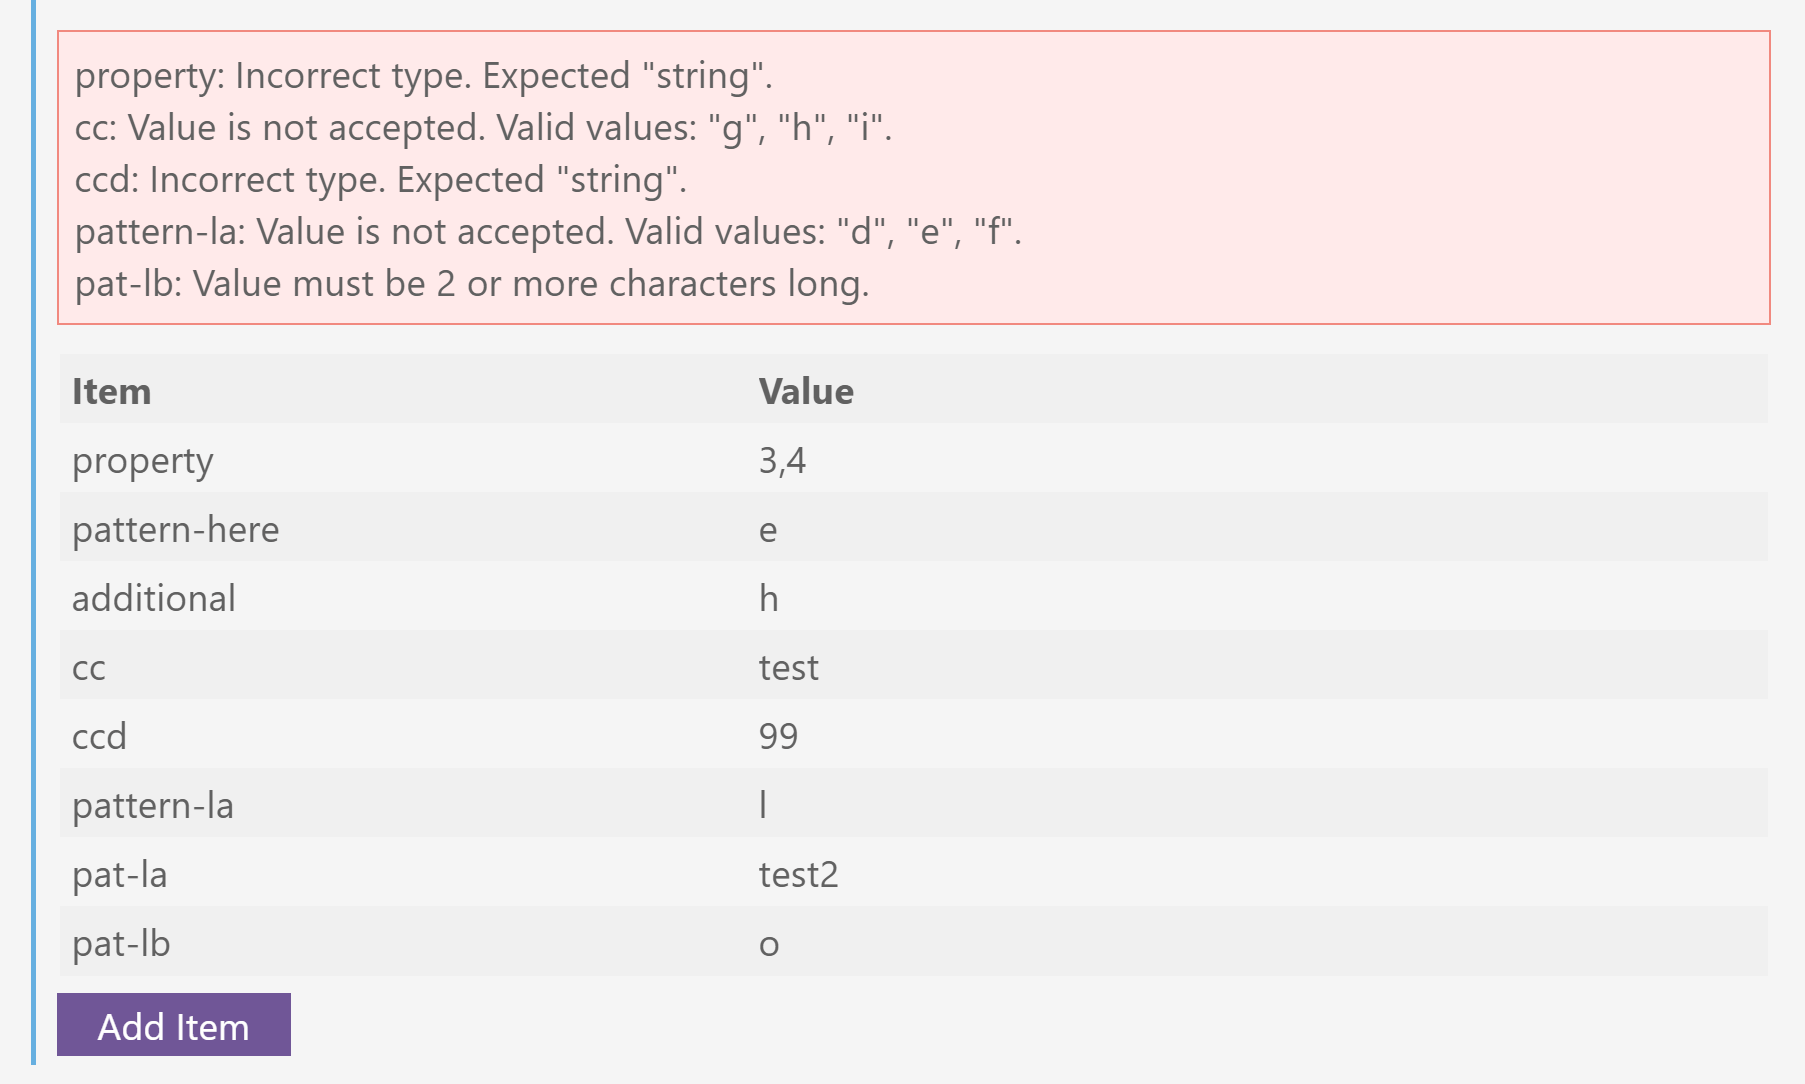Select the additional row

point(153,598)
